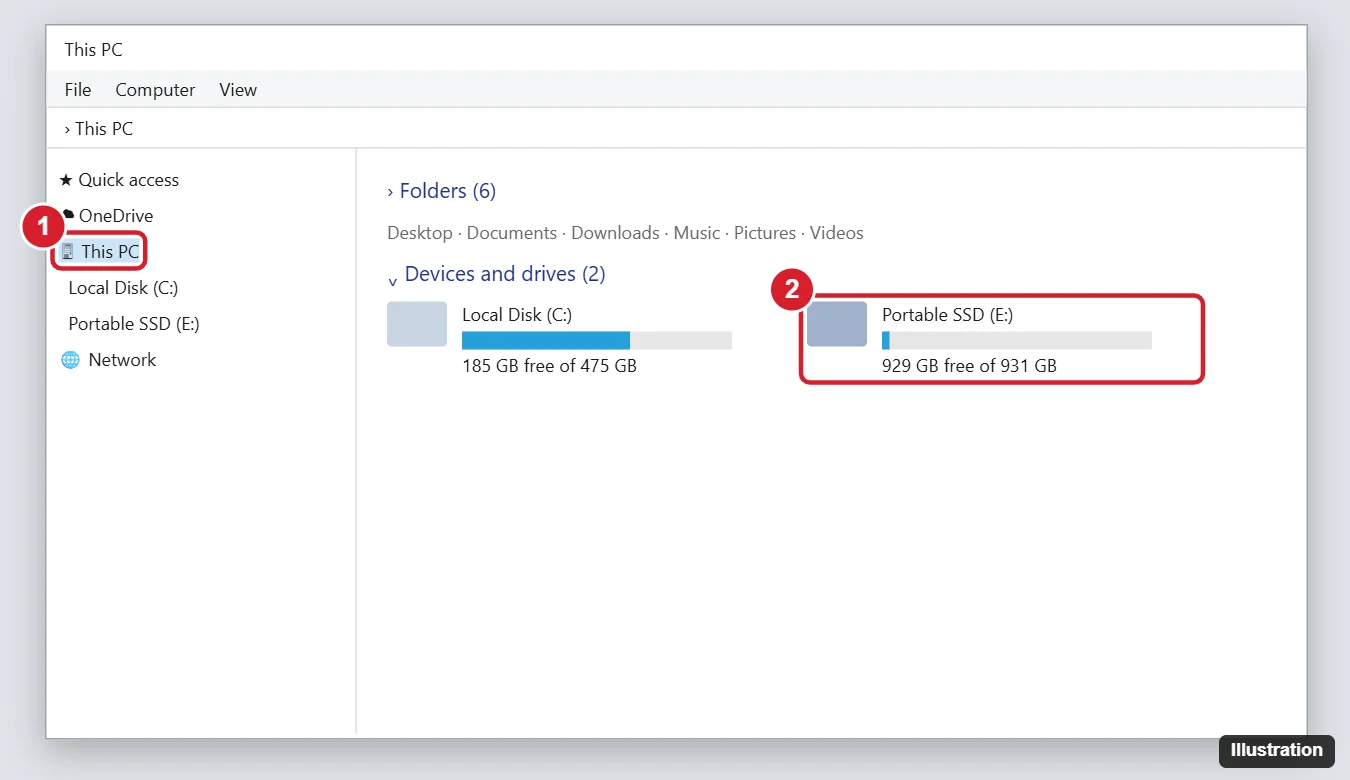Expand the Folders (6) section chevron
This screenshot has width=1350, height=780.
click(x=390, y=192)
